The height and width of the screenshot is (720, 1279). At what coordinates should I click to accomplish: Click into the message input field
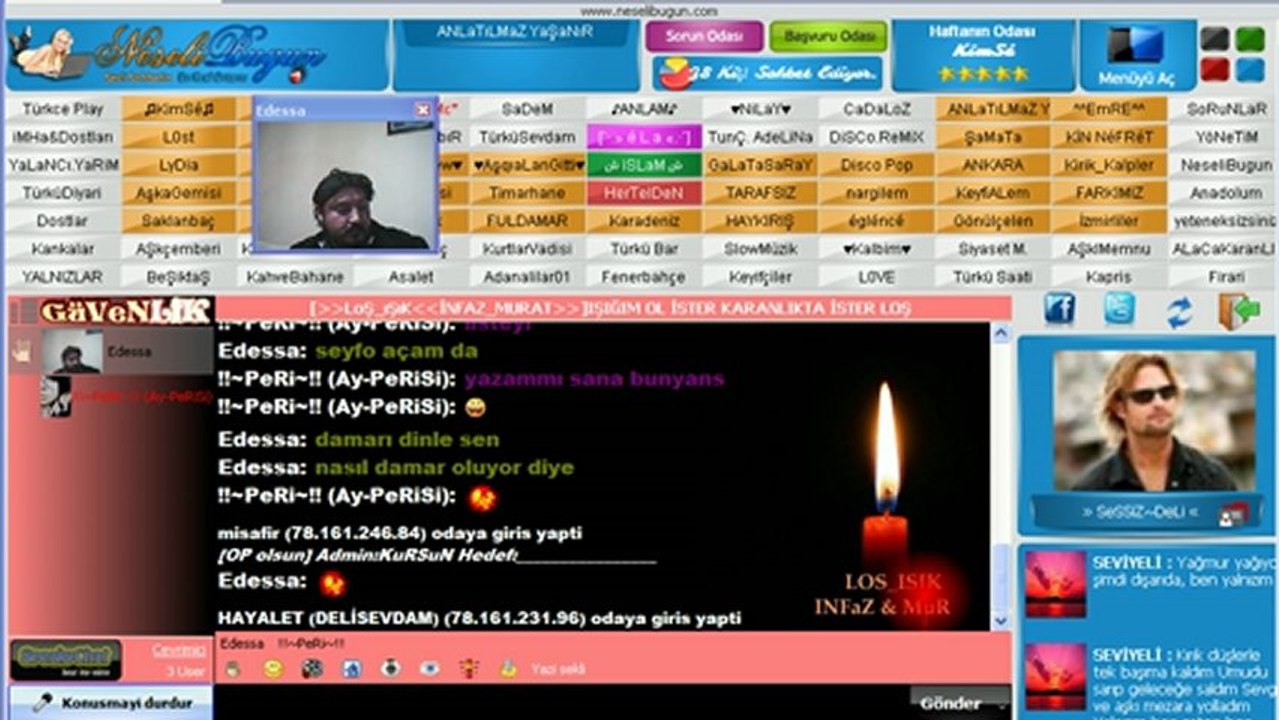(560, 702)
